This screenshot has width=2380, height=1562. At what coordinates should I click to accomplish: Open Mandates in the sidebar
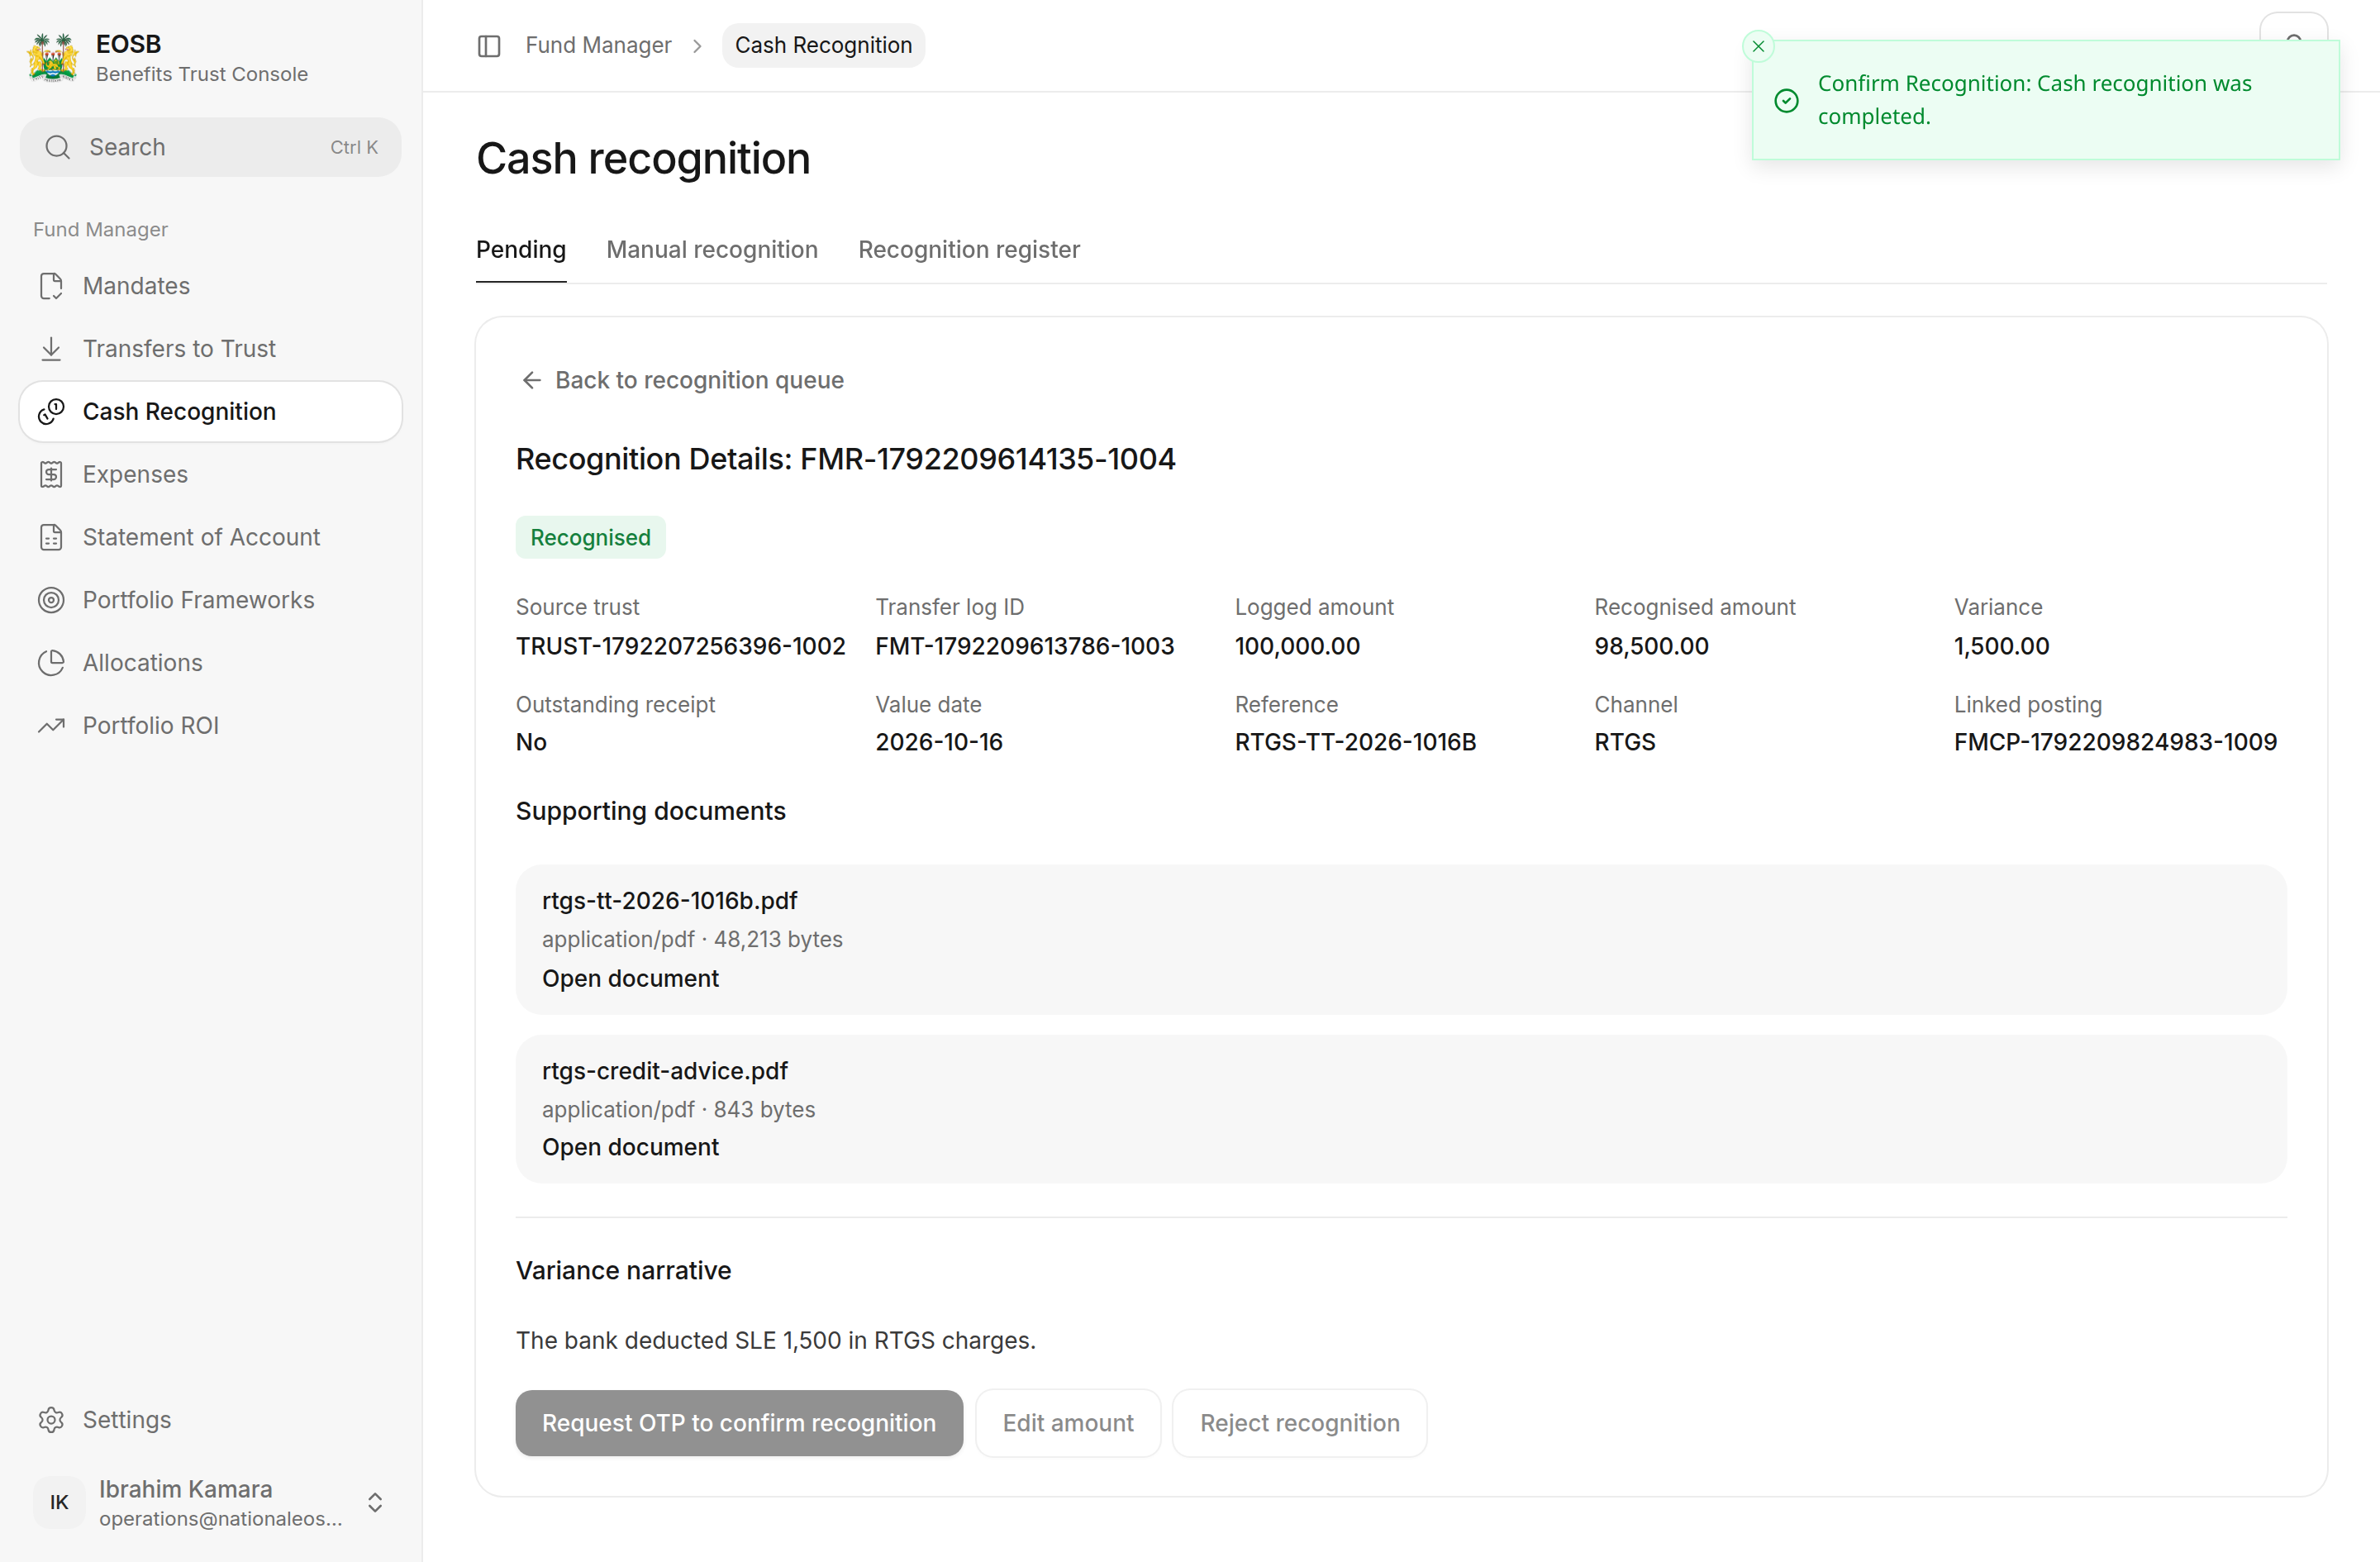click(211, 286)
